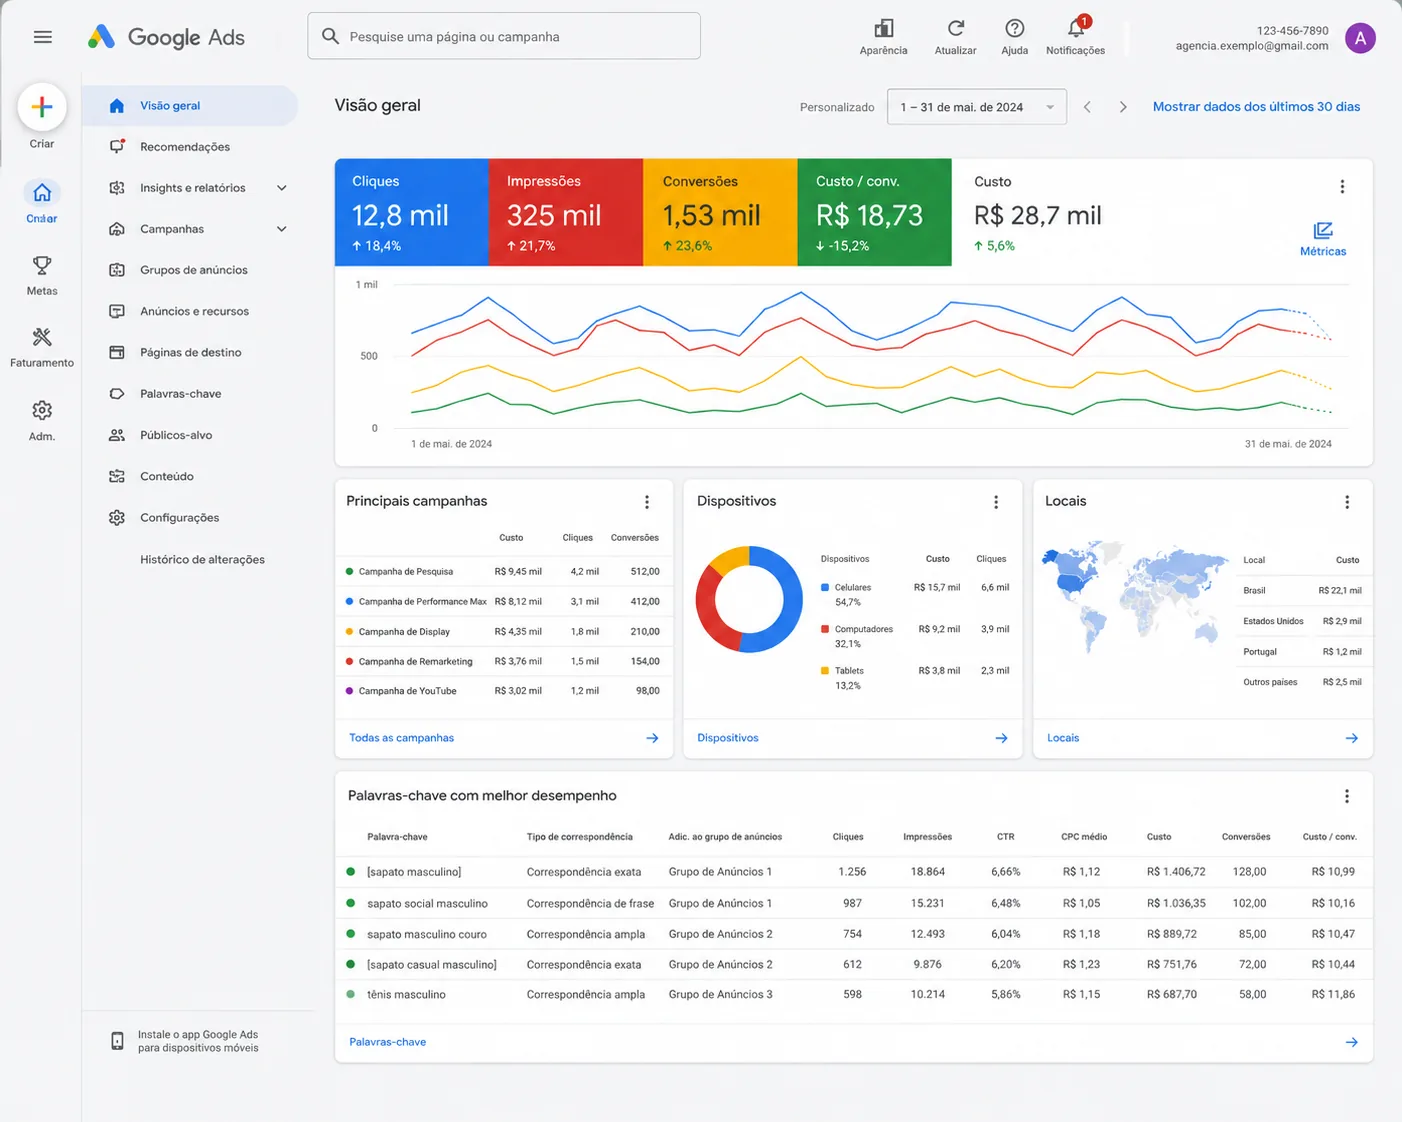Open the hamburger main menu

click(42, 37)
